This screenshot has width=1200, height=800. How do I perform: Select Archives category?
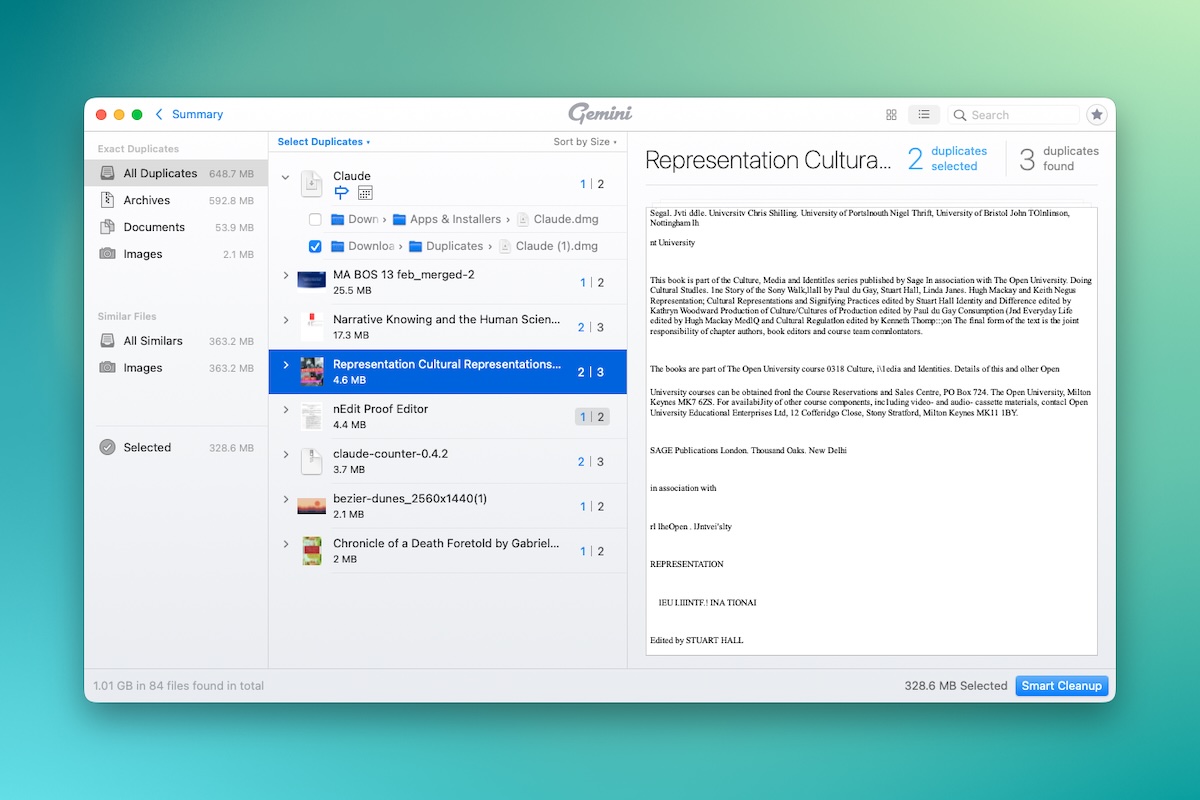point(176,200)
